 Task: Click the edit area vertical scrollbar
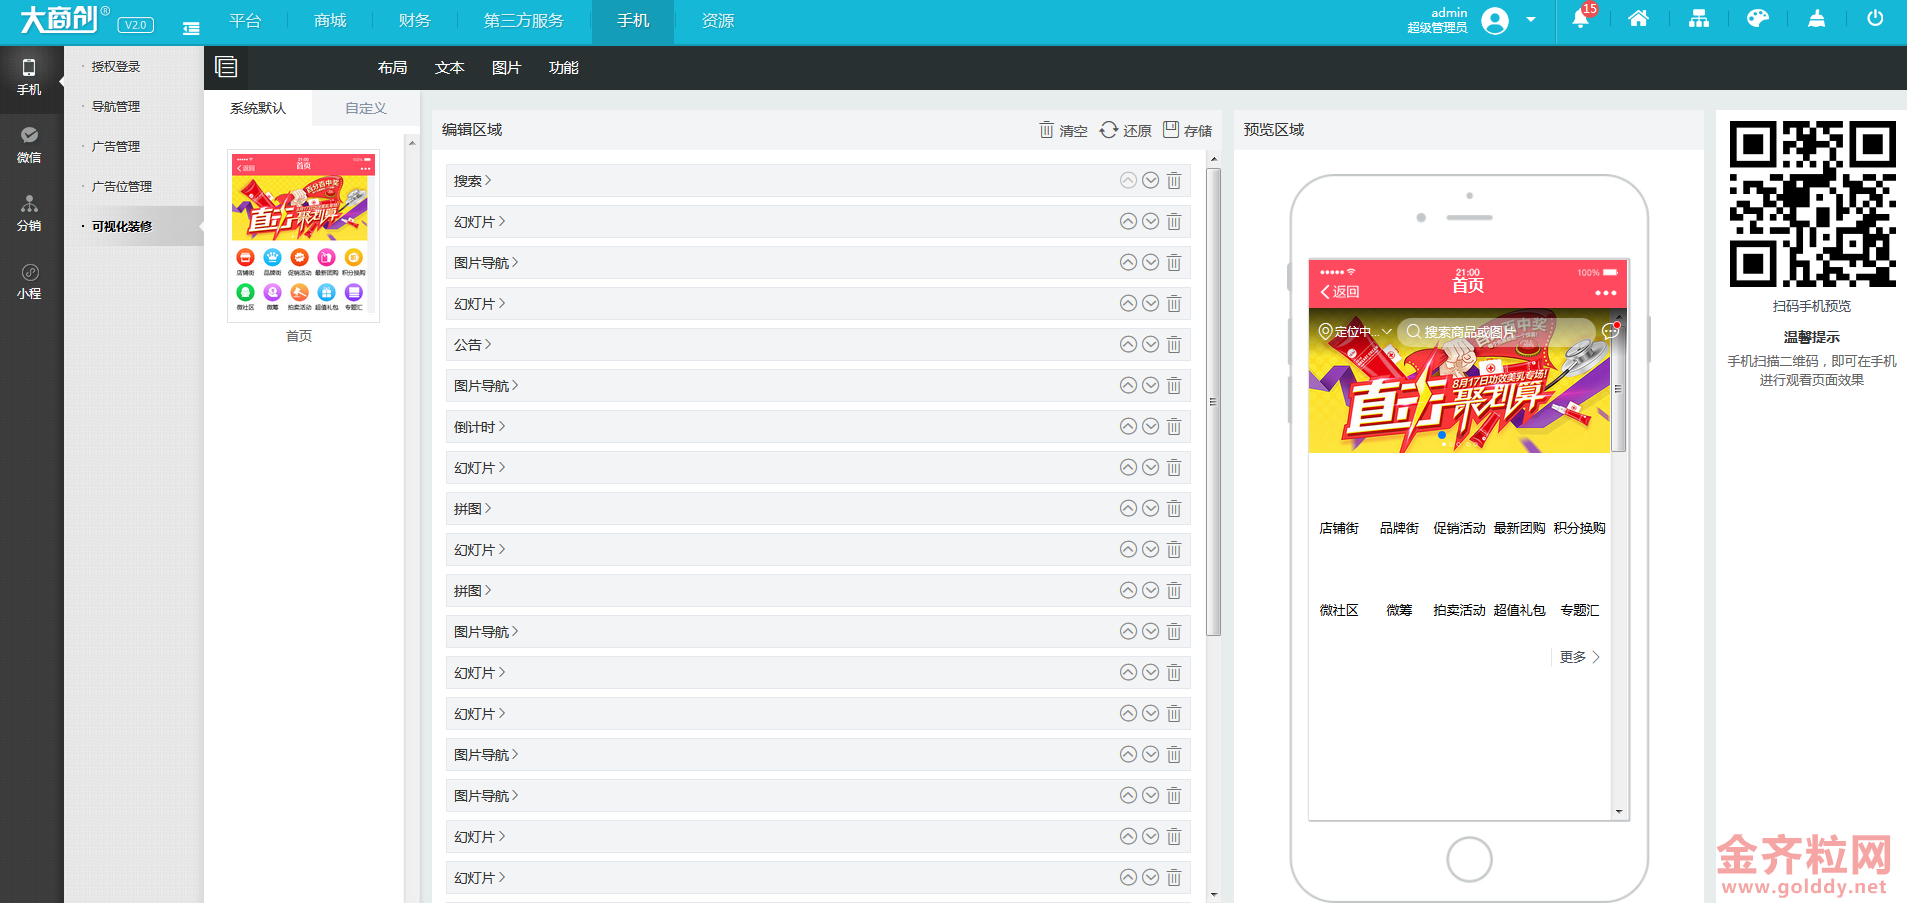pos(1214,402)
